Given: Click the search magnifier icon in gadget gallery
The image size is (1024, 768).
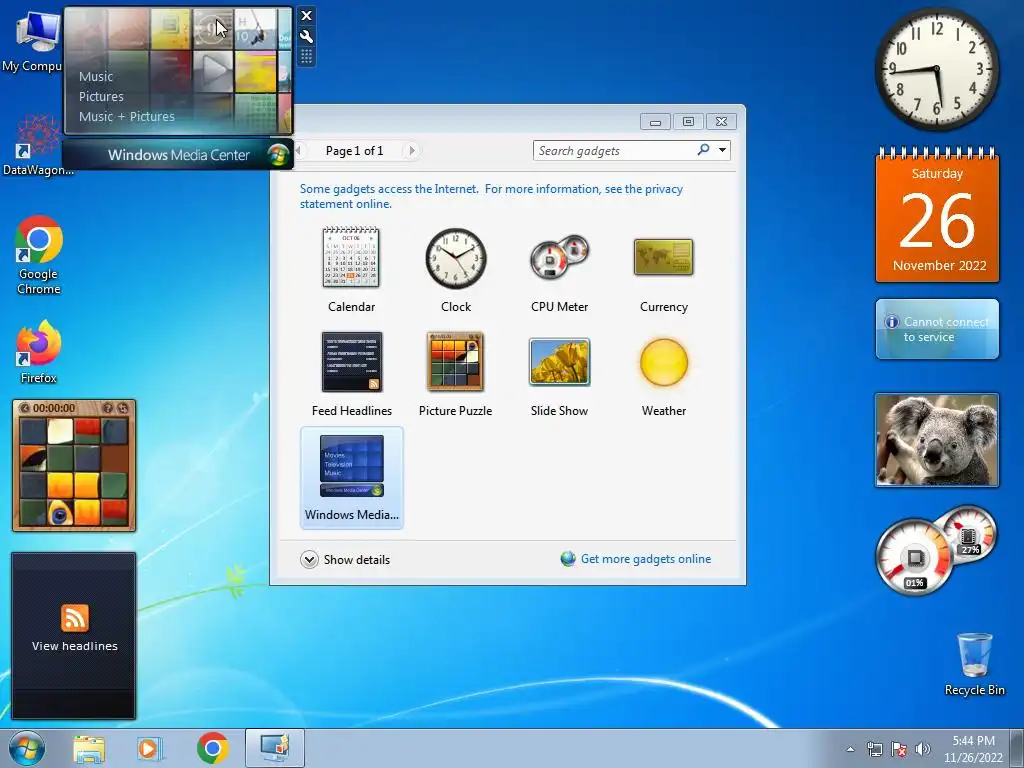Looking at the screenshot, I should (x=703, y=150).
